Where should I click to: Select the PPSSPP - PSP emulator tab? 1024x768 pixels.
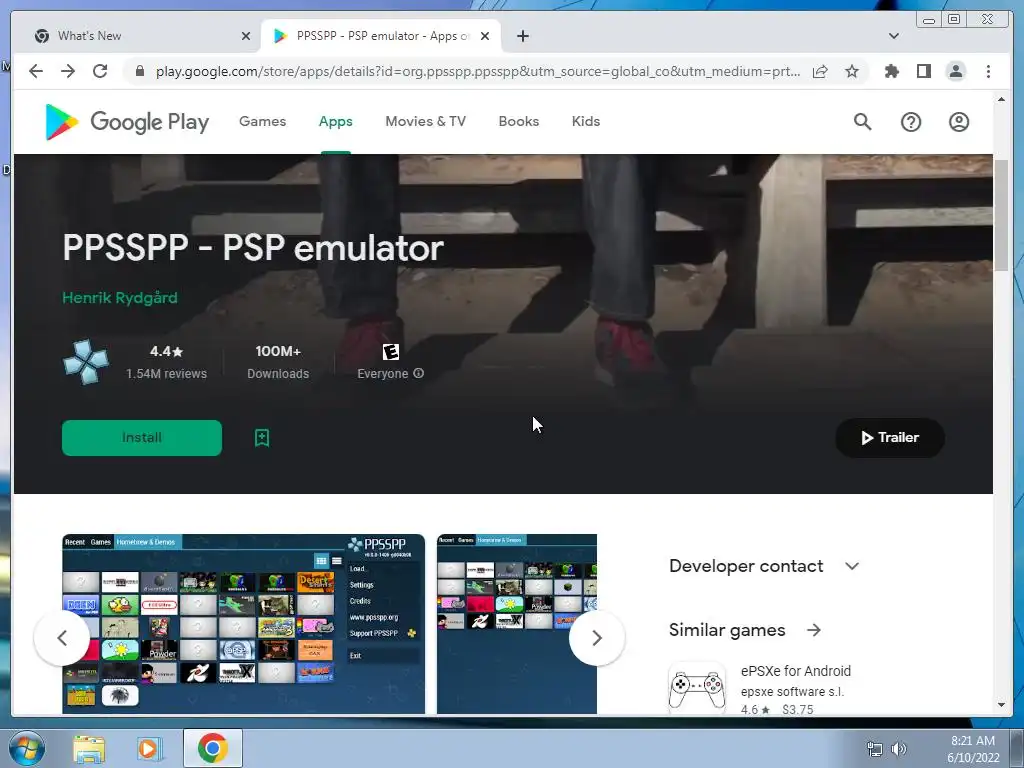[381, 36]
